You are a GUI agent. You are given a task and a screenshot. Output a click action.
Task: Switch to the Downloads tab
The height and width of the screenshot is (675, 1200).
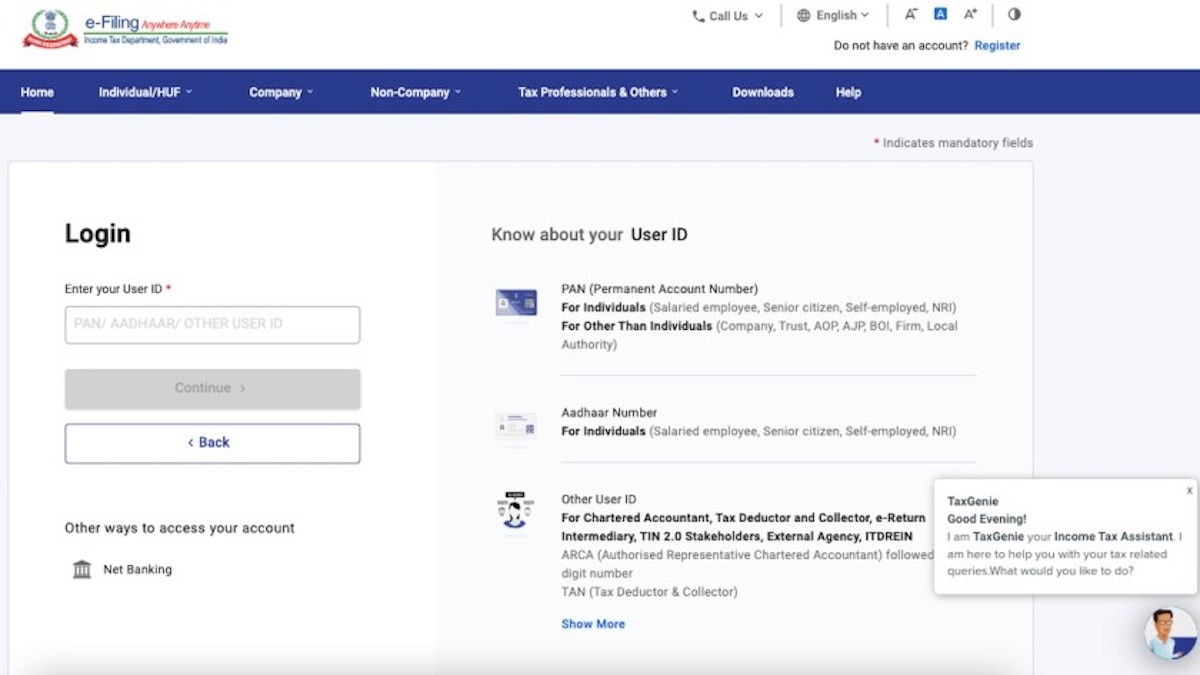click(x=762, y=91)
